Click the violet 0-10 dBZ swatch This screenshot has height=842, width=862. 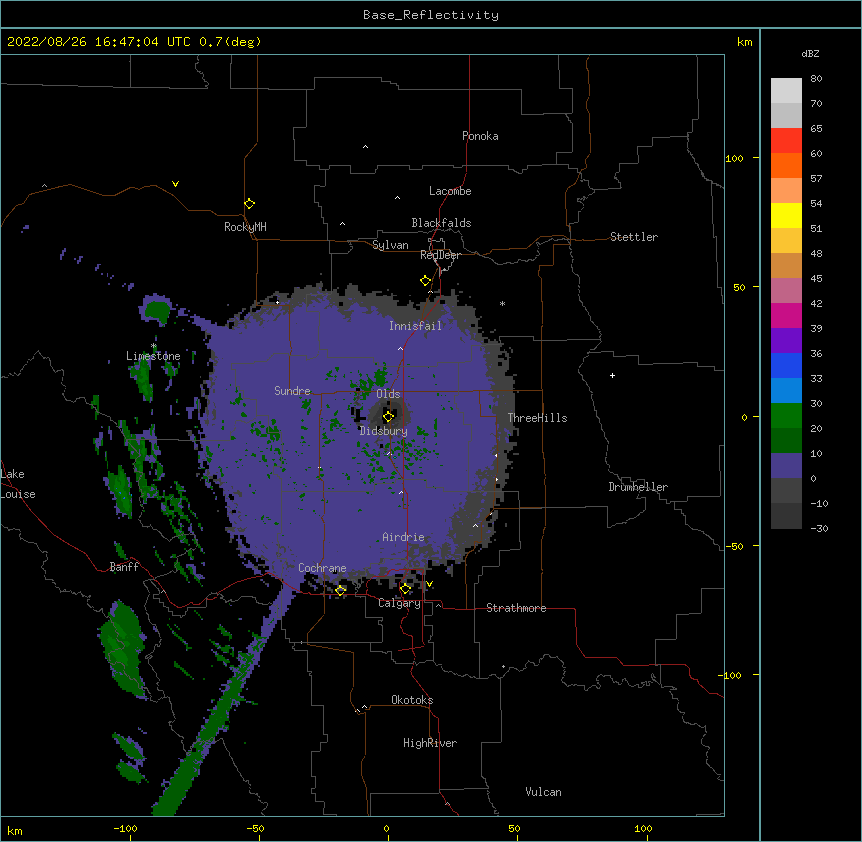click(x=786, y=466)
